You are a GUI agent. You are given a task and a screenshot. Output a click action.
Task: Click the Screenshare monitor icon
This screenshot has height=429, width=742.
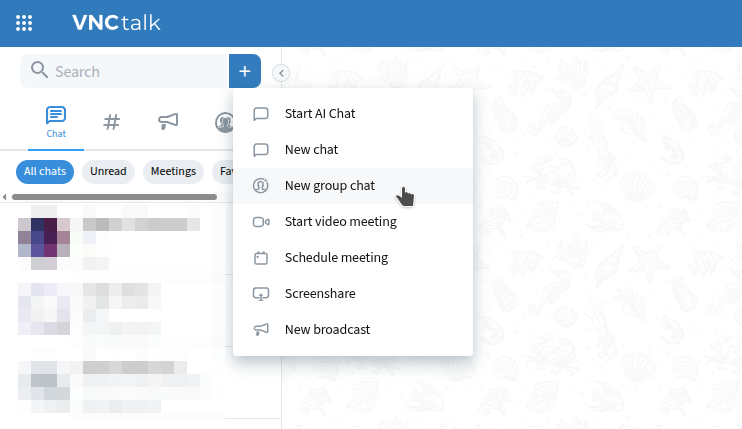261,294
